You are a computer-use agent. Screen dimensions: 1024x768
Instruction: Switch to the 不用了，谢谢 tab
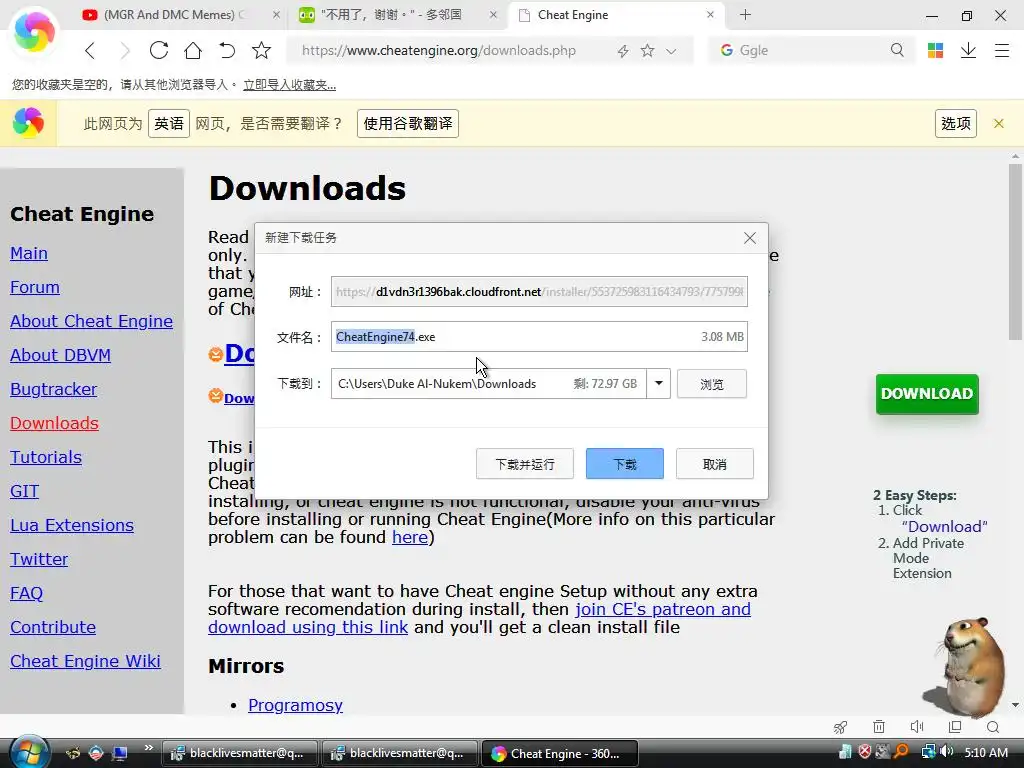391,14
